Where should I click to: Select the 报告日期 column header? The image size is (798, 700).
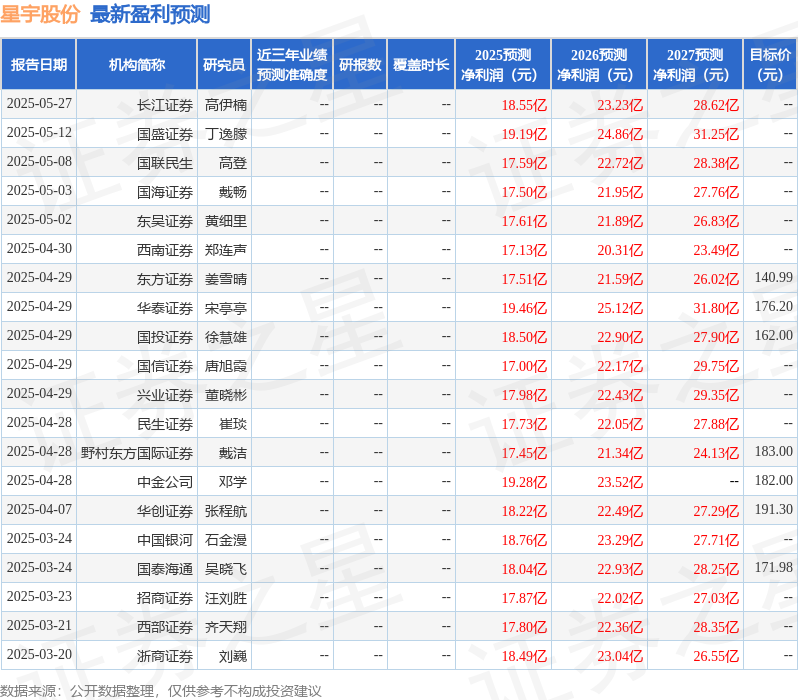coord(39,65)
